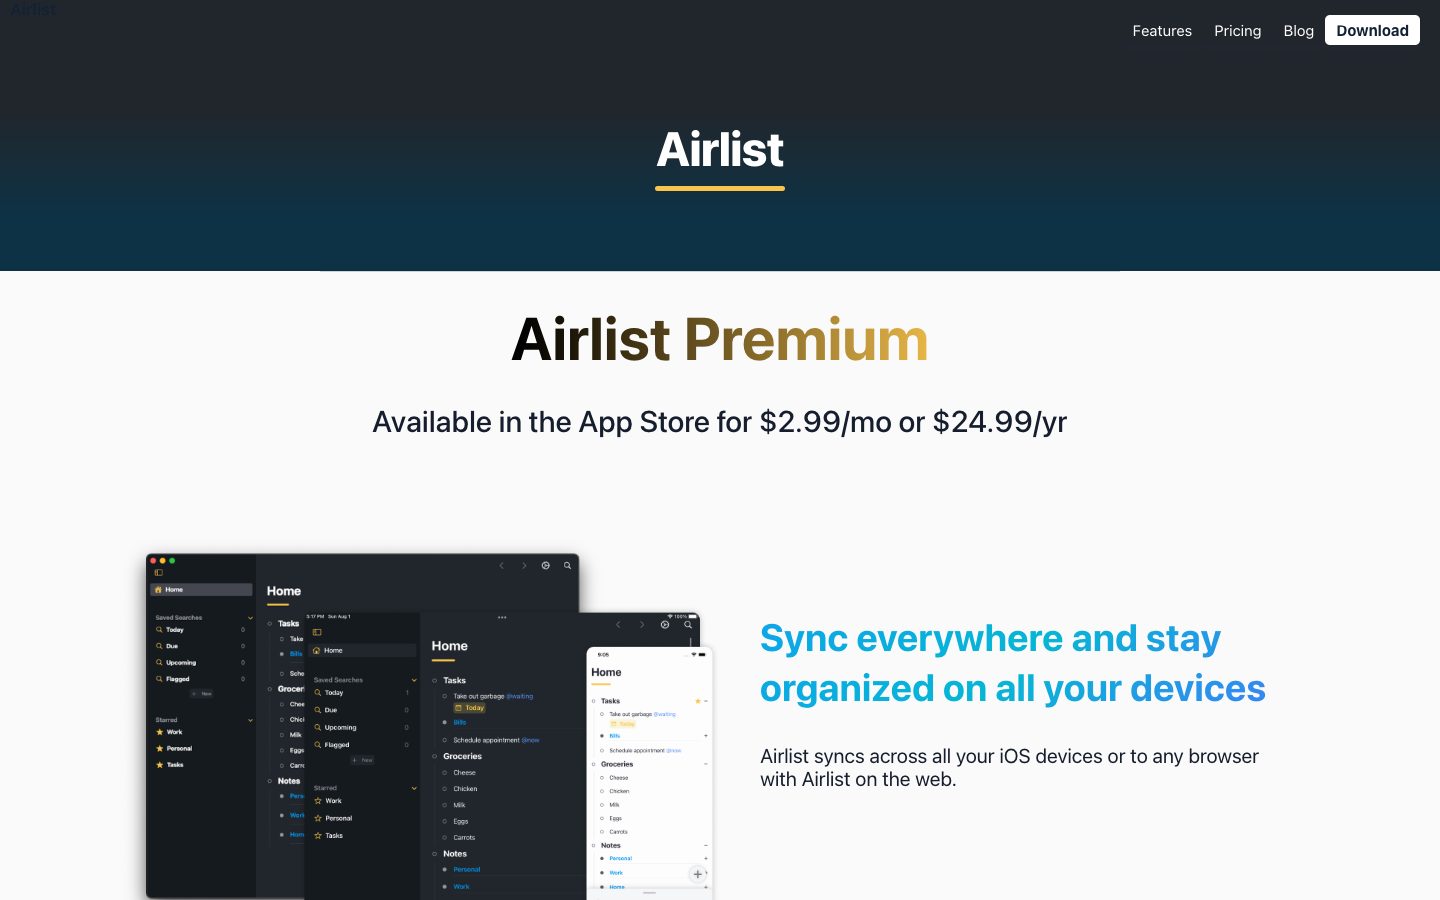Open history clock icon in iPad app toolbar

tap(665, 625)
